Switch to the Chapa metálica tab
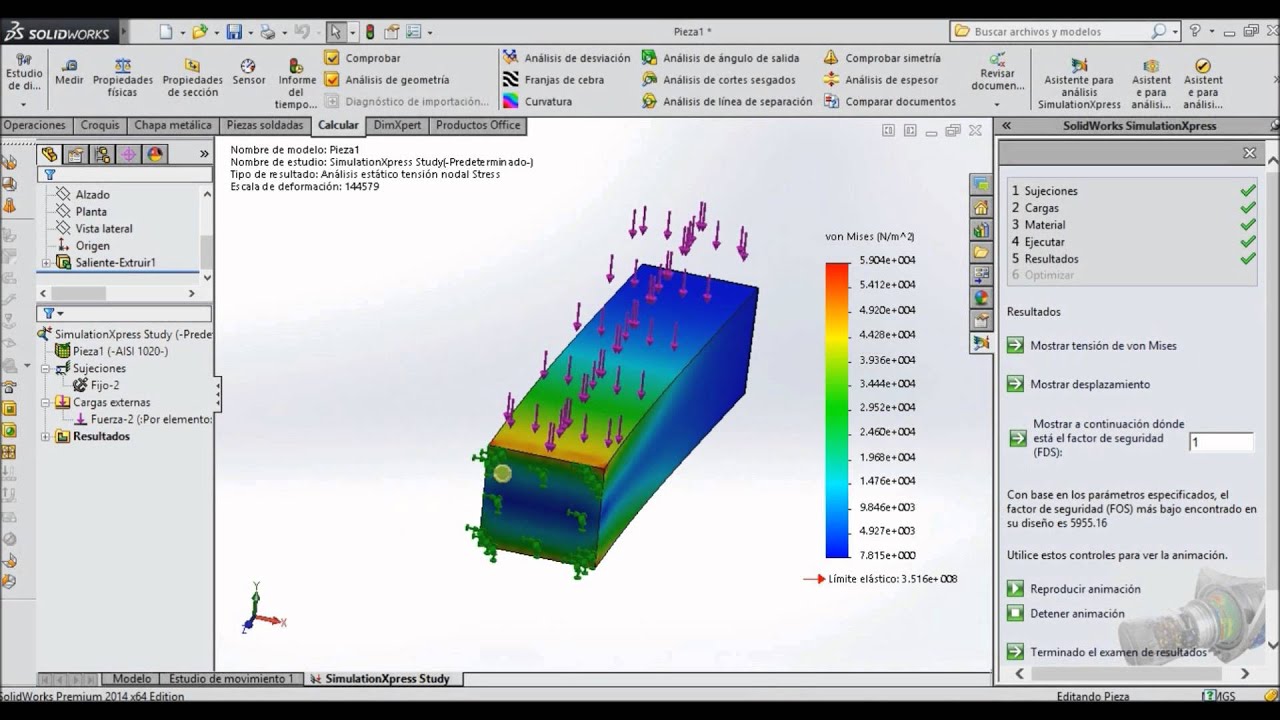 click(173, 125)
